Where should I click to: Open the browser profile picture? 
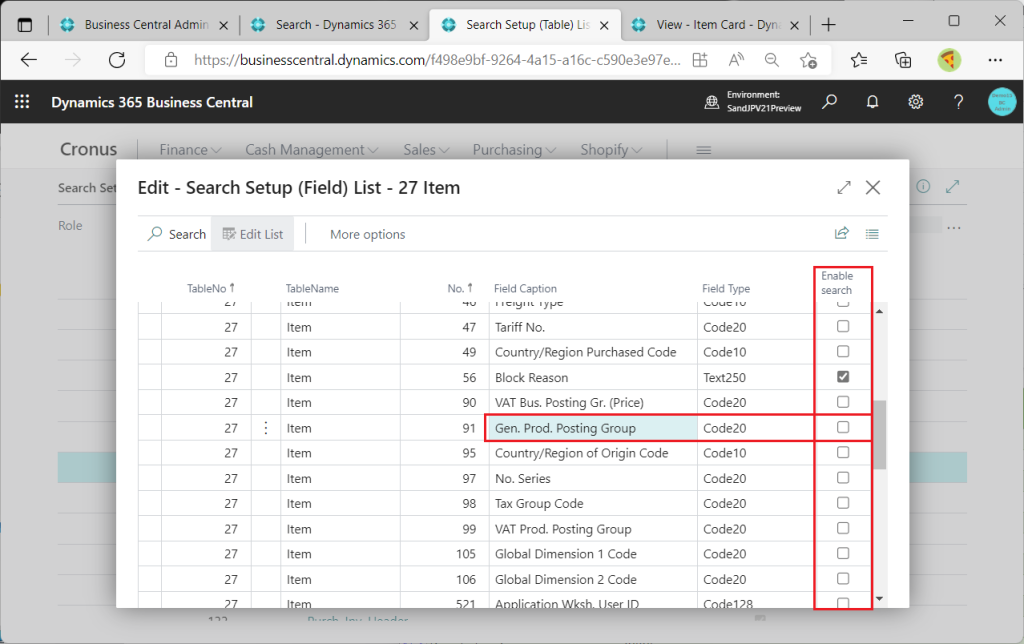[x=949, y=60]
